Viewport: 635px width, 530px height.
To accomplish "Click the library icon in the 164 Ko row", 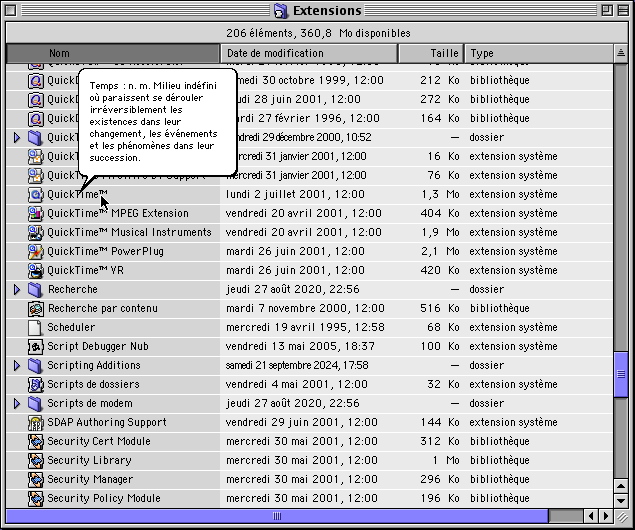I will pos(36,119).
